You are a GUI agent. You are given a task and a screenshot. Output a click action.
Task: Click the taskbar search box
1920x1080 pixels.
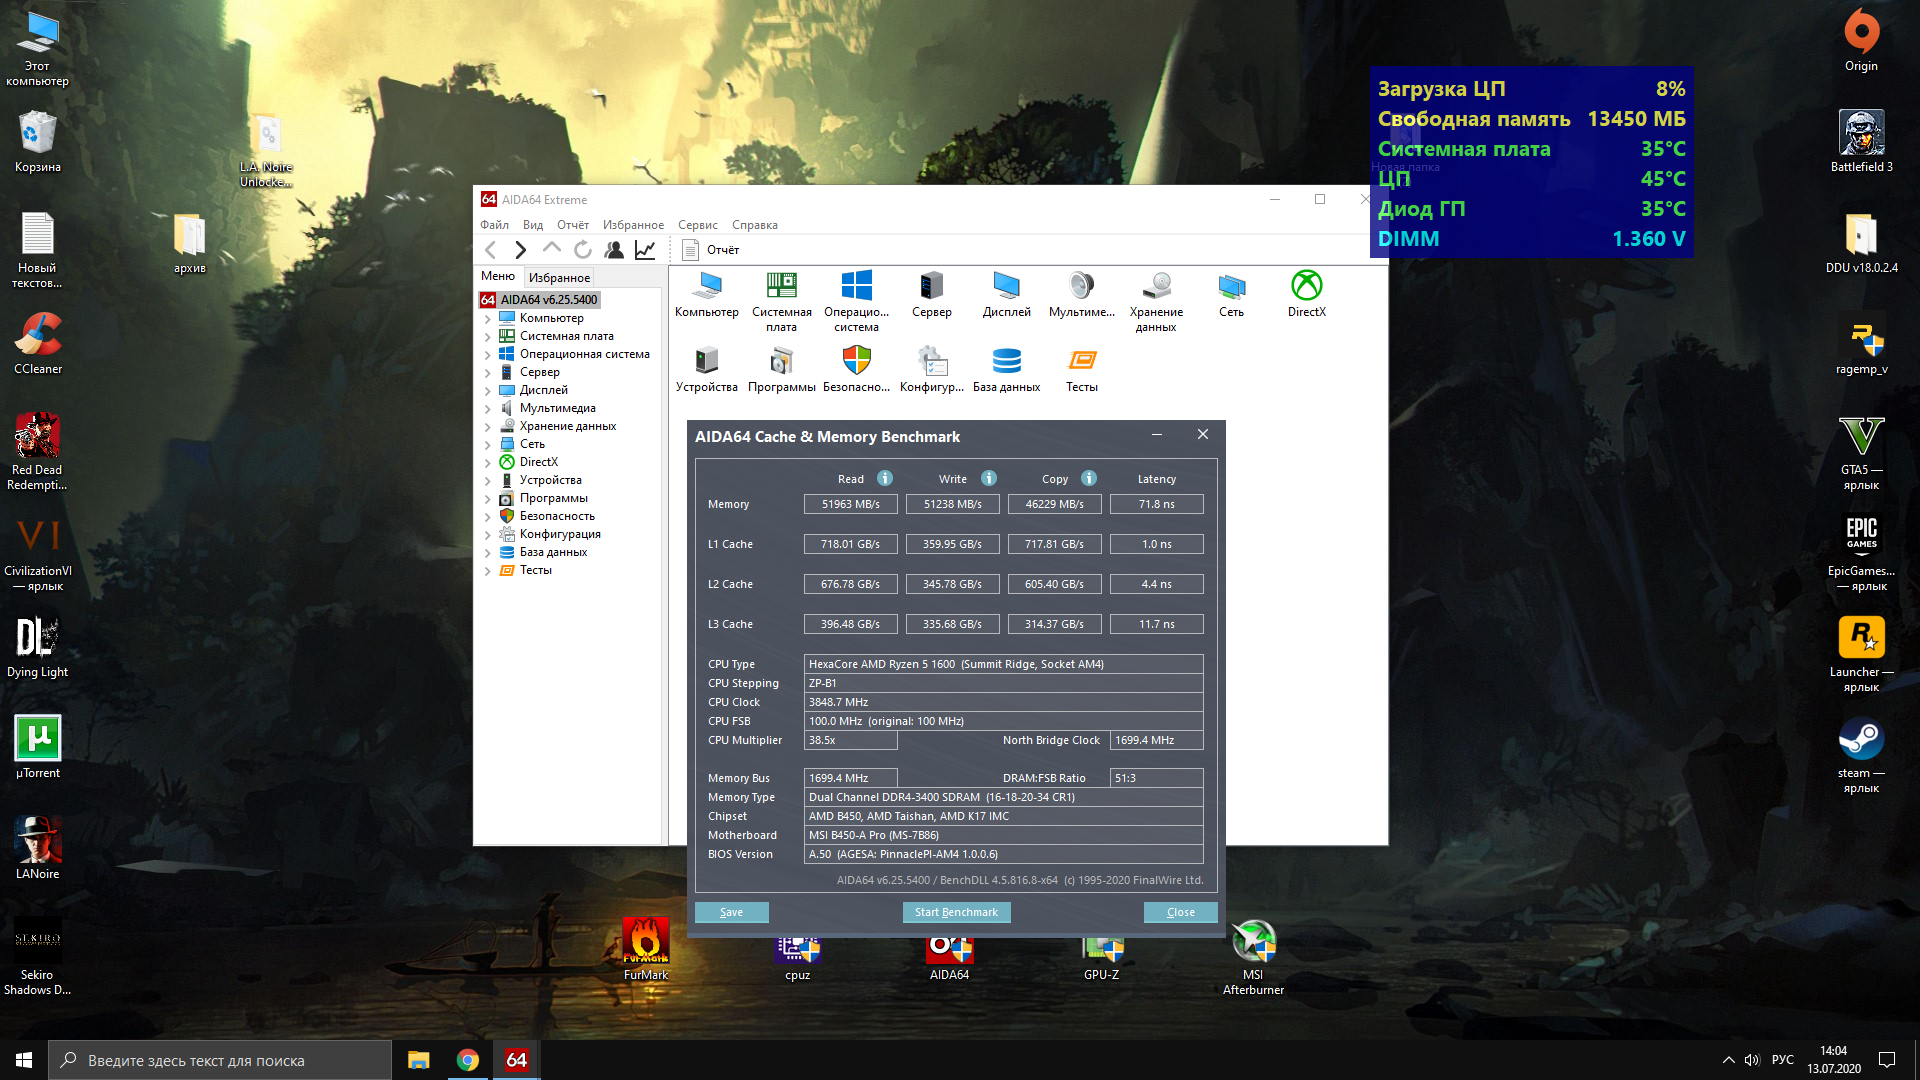220,1060
